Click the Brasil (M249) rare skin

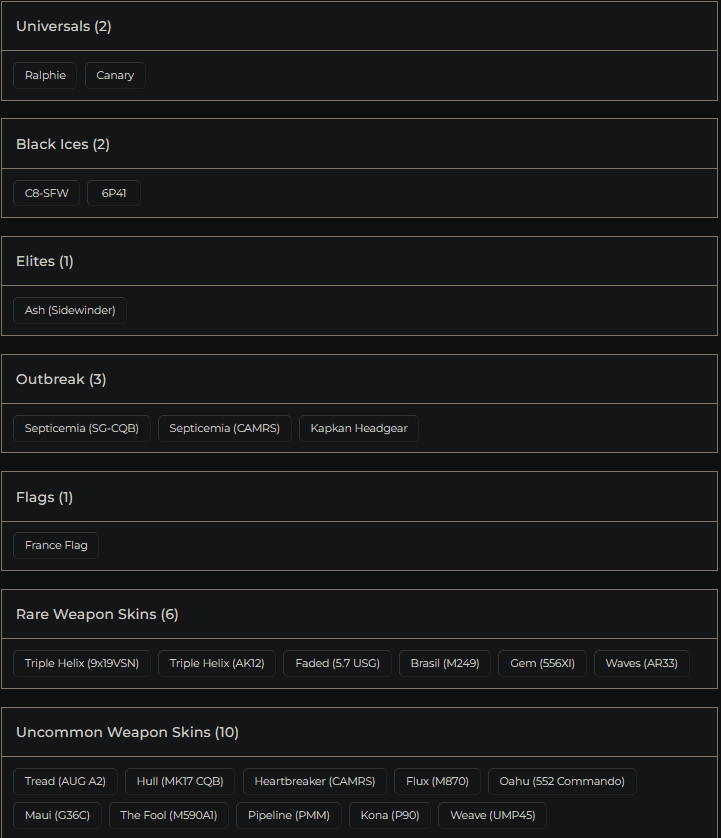click(444, 662)
